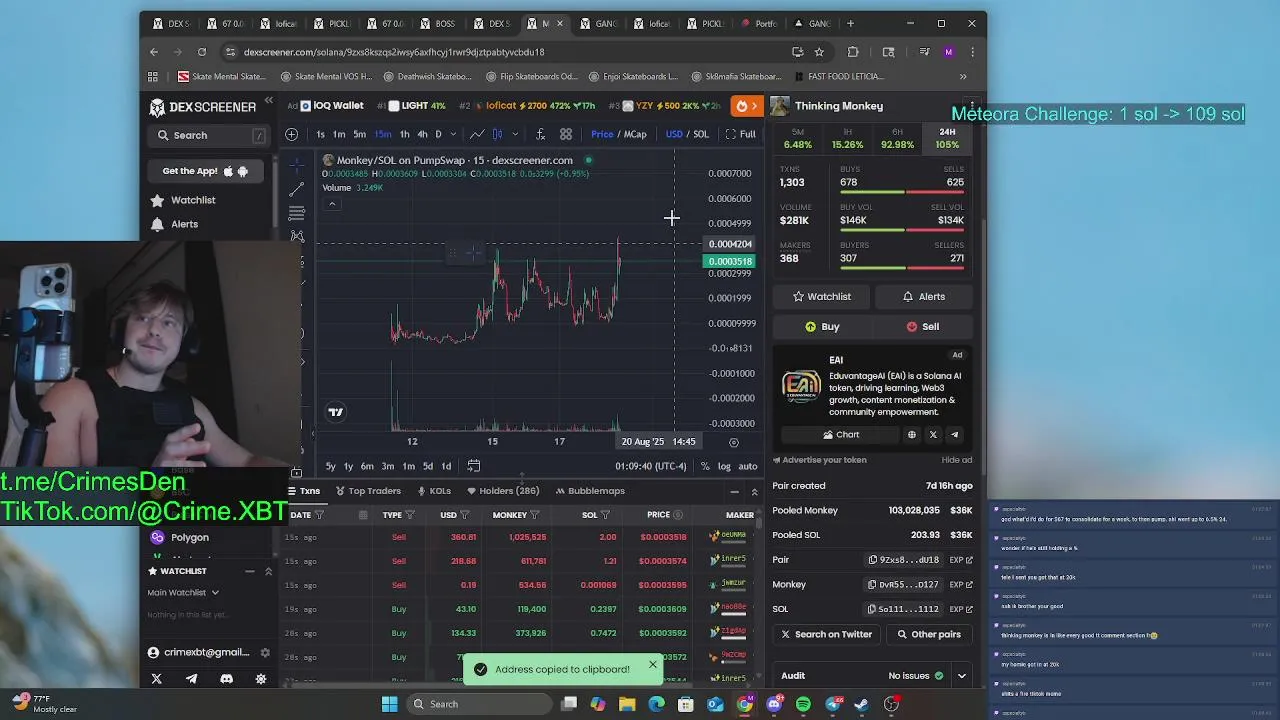Click chart settings gear near time axis

pyautogui.click(x=734, y=442)
